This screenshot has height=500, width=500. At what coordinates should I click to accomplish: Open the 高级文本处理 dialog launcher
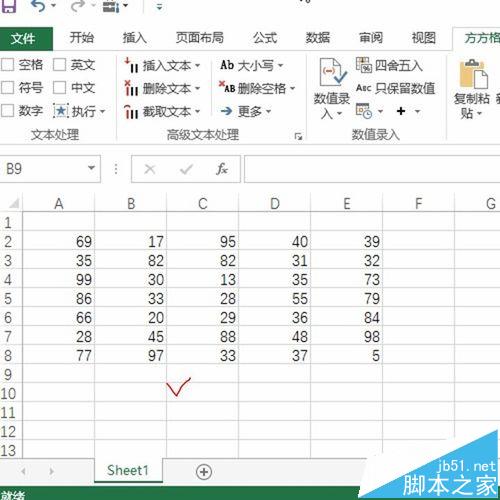click(298, 136)
